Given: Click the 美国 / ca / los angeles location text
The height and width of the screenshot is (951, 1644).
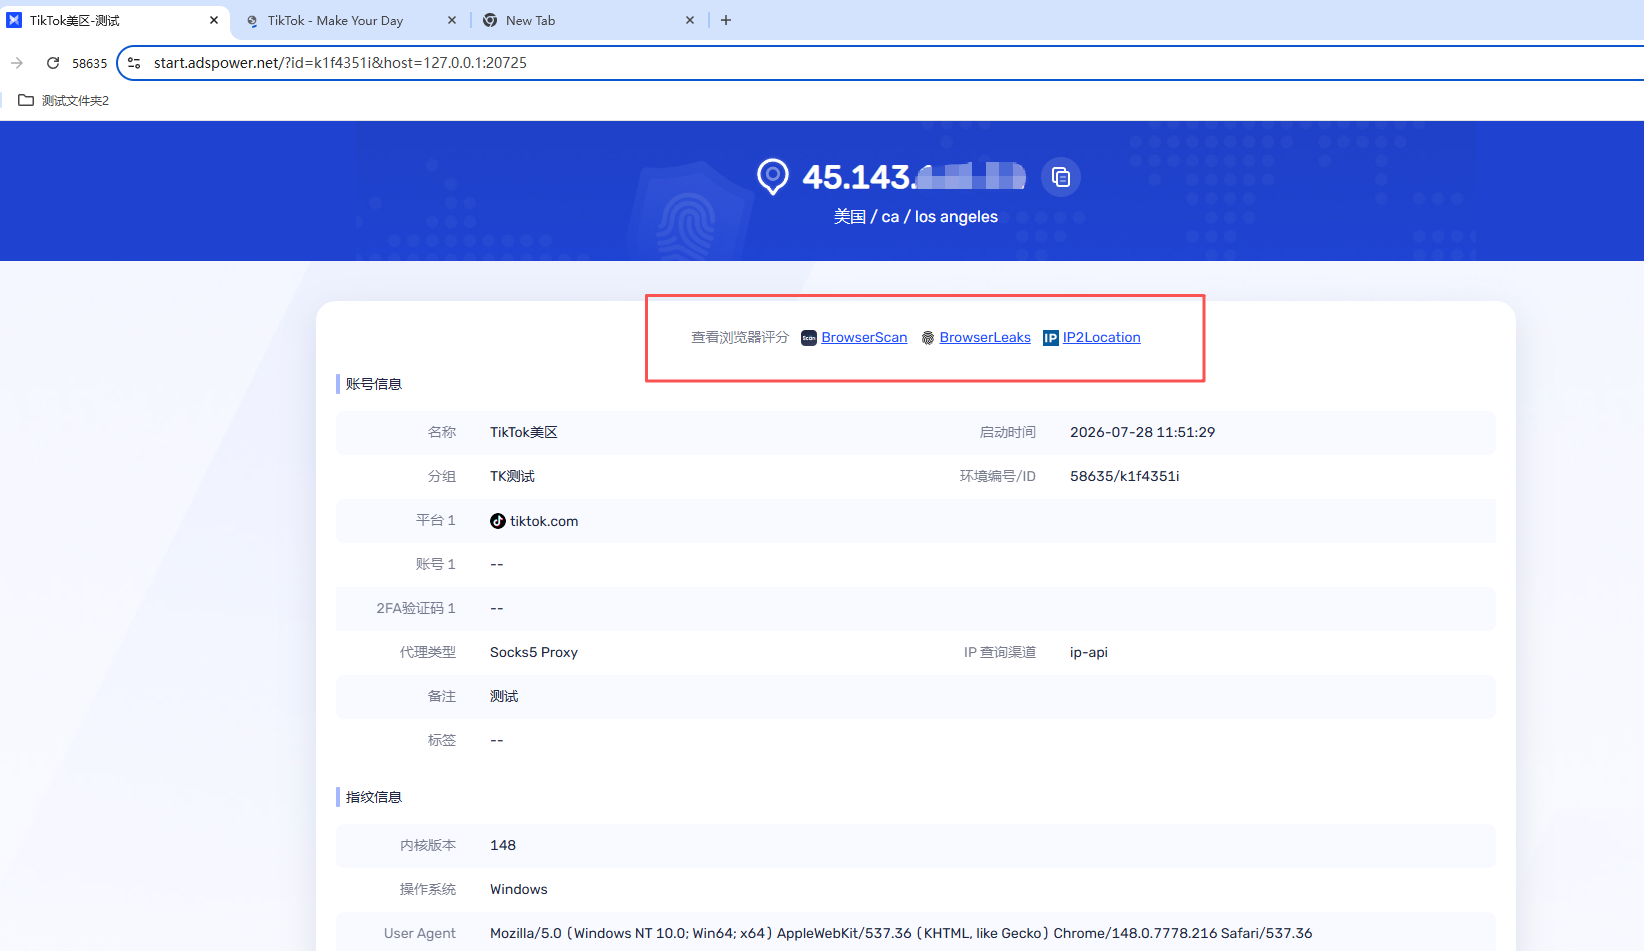Looking at the screenshot, I should (916, 217).
